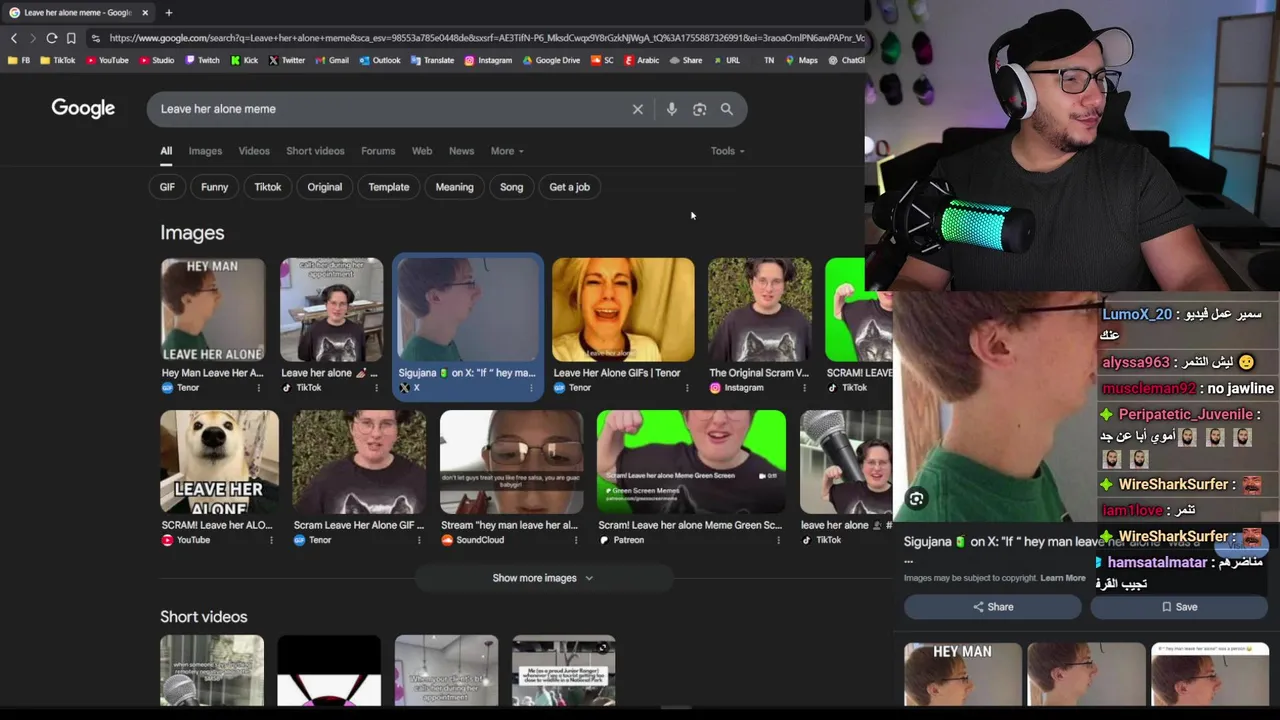The height and width of the screenshot is (720, 1280).
Task: Switch to the Videos tab
Action: (x=254, y=151)
